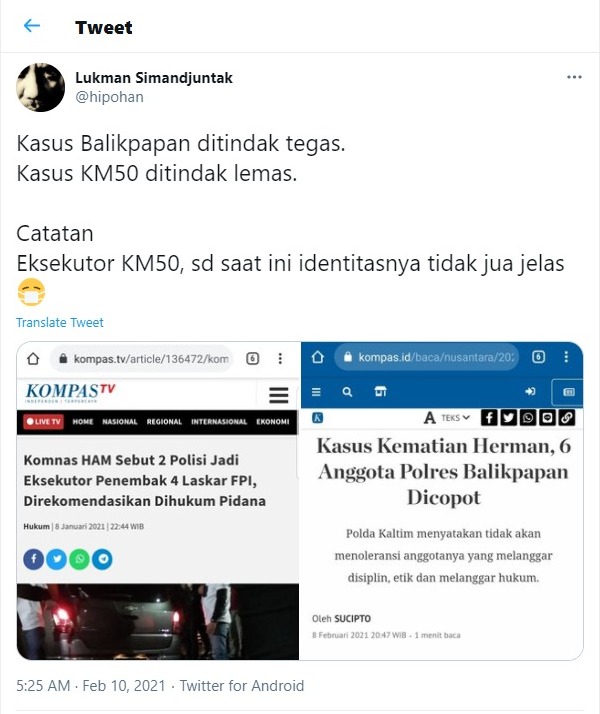This screenshot has height=714, width=600.
Task: Go back using the arrow icon
Action: [32, 26]
